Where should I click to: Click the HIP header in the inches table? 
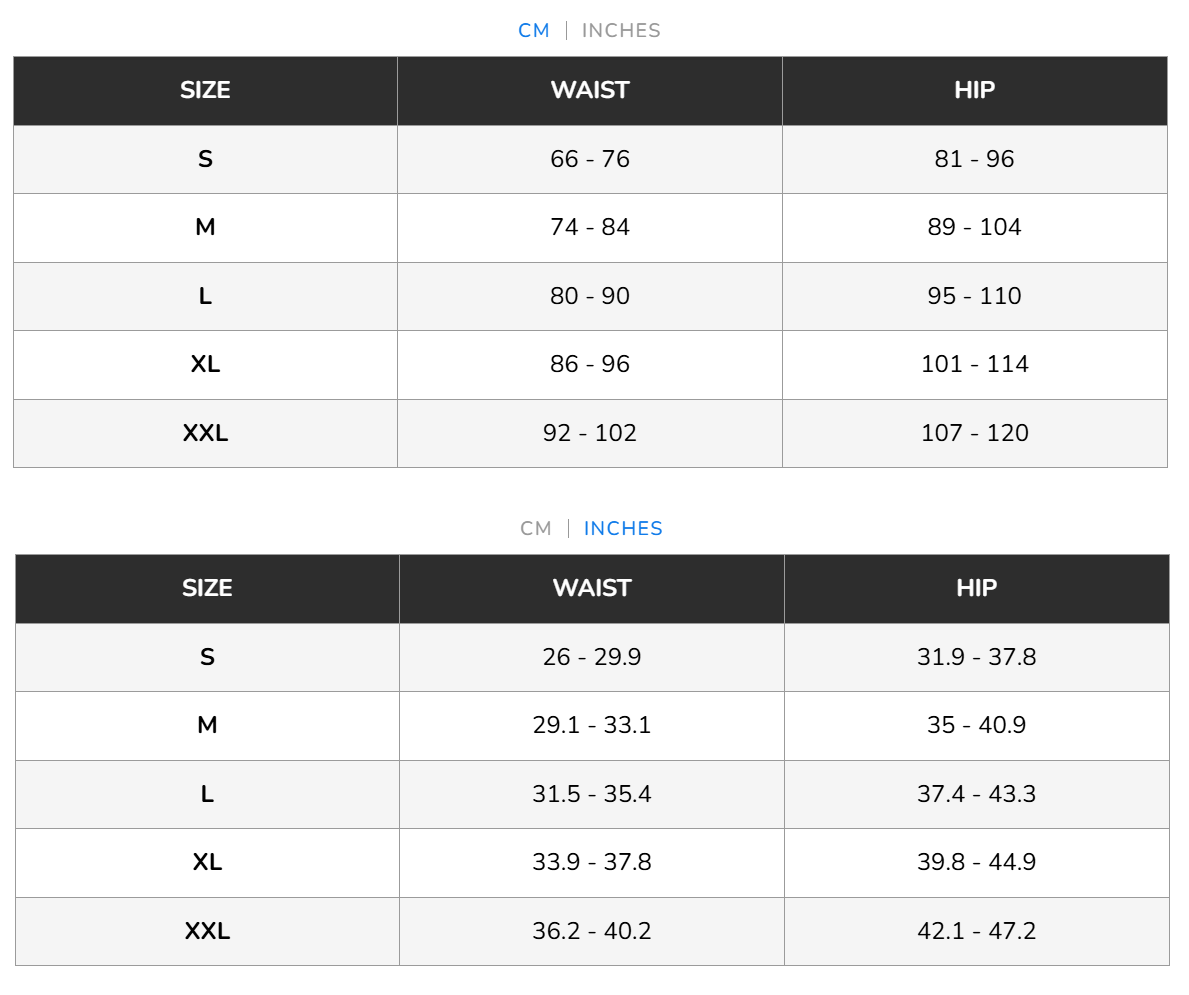(976, 589)
